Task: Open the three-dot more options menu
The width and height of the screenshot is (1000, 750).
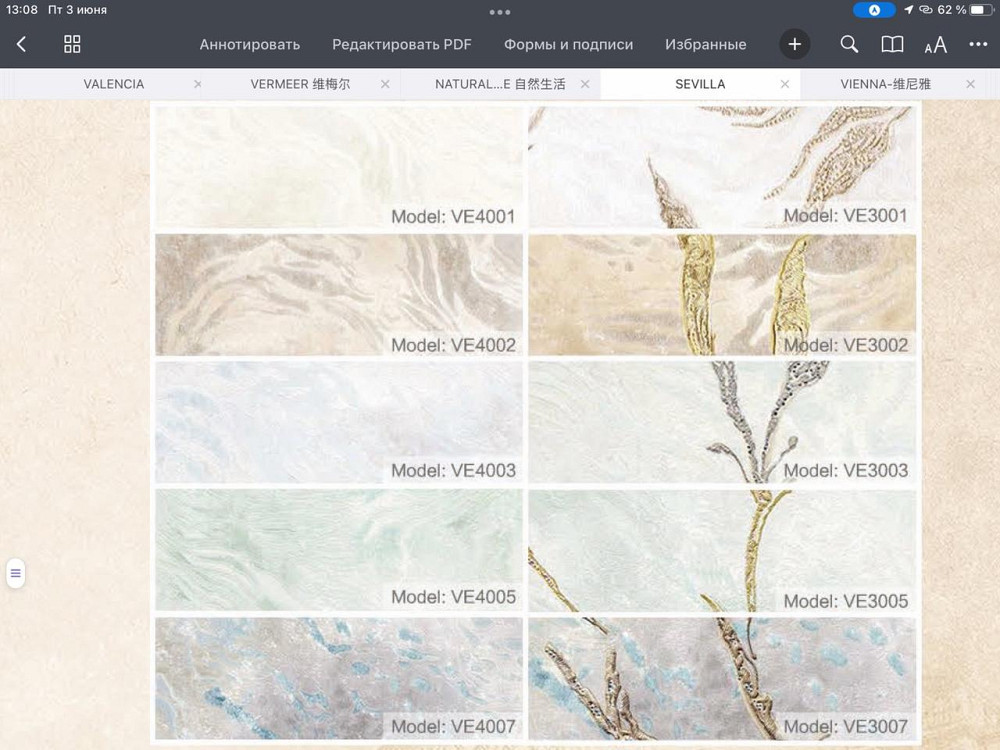Action: (x=978, y=44)
